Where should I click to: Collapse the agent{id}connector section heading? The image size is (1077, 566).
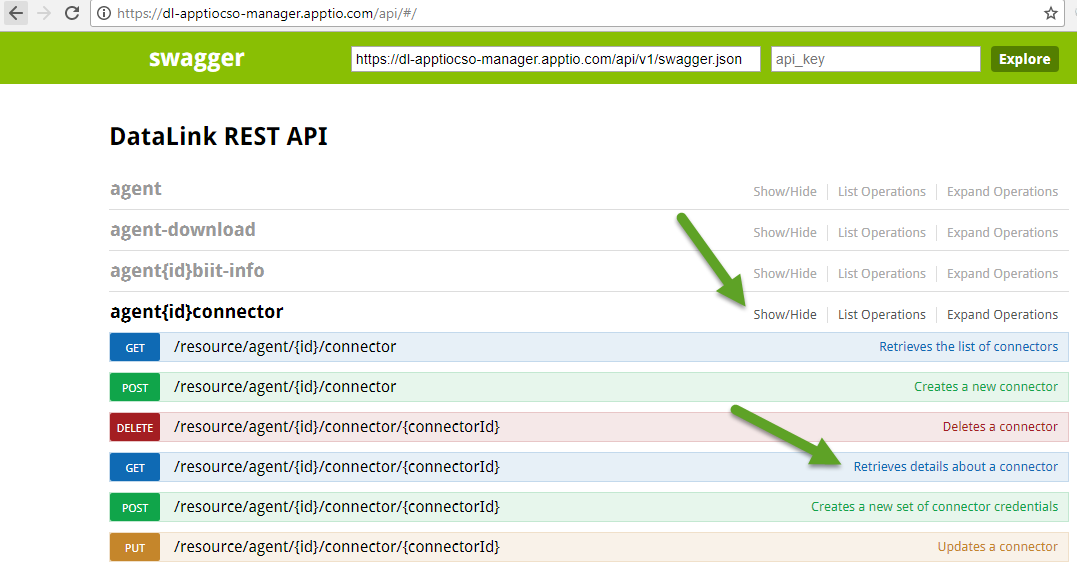click(196, 312)
